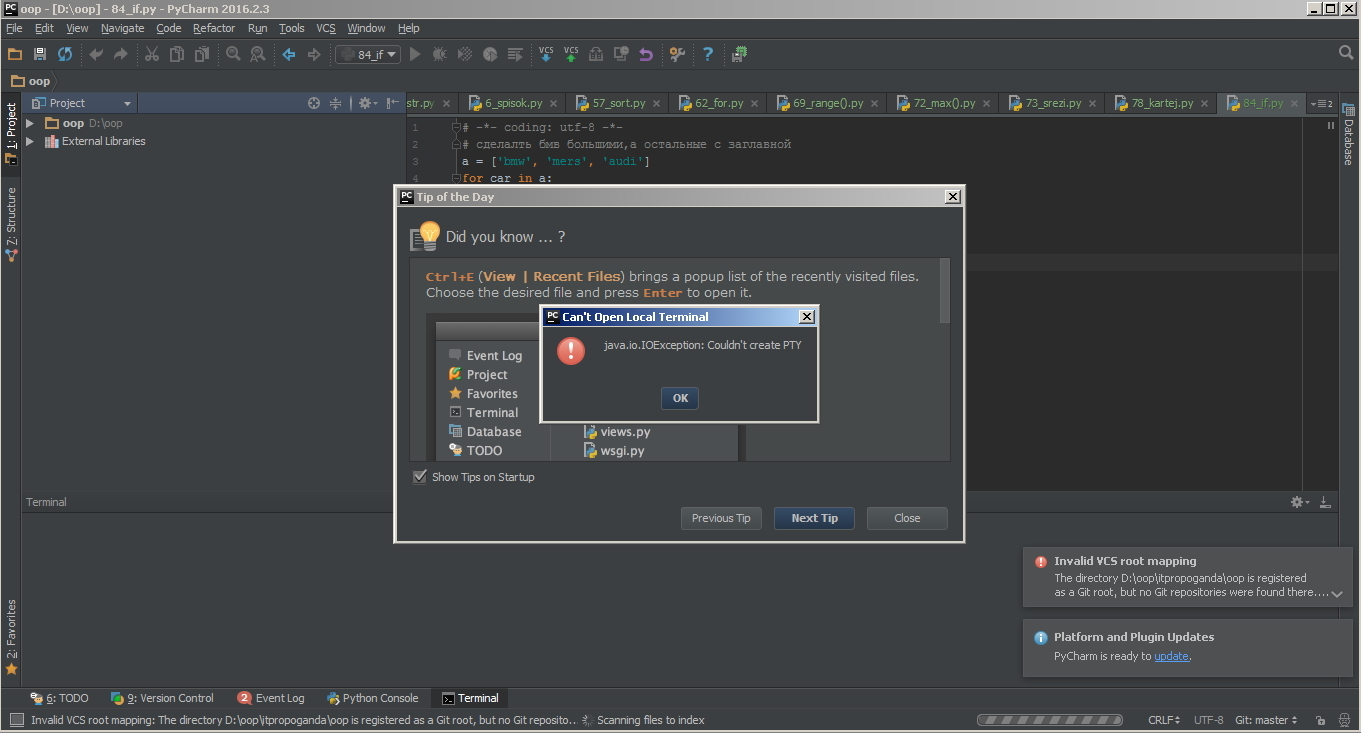Expand the oop project folder node

[x=30, y=123]
